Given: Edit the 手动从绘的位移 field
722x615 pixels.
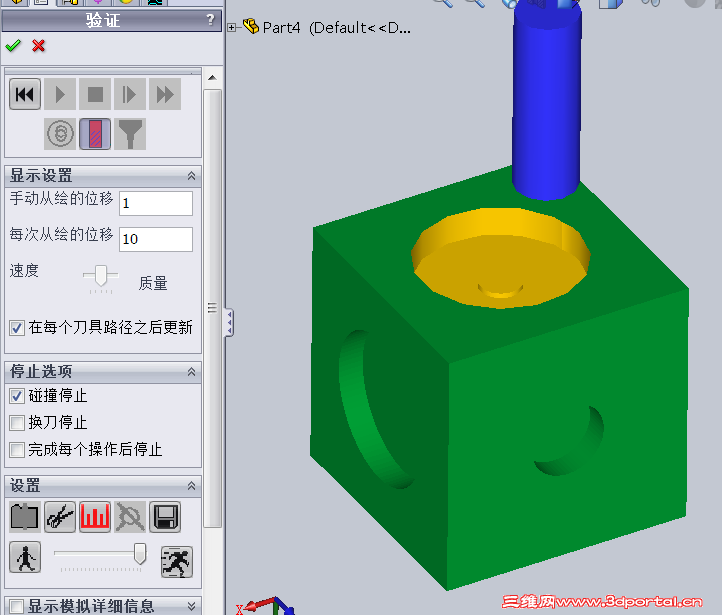Looking at the screenshot, I should click(156, 203).
